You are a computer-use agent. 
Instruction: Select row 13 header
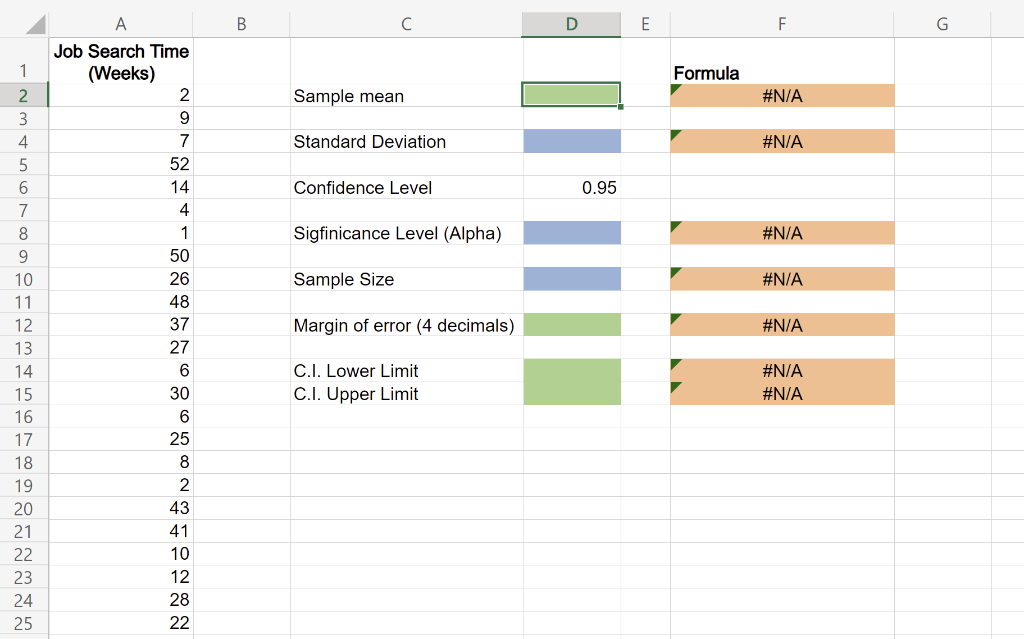[24, 348]
